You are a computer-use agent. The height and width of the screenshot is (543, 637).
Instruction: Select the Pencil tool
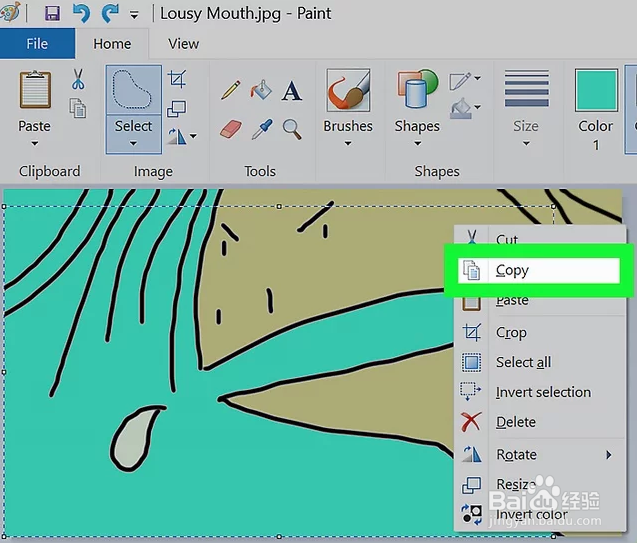tap(230, 90)
